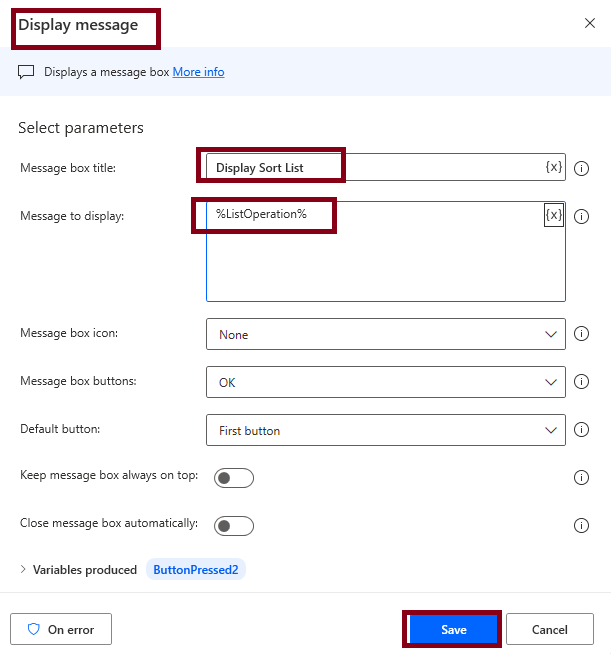
Task: Click info icon beside Message box icon
Action: click(581, 334)
